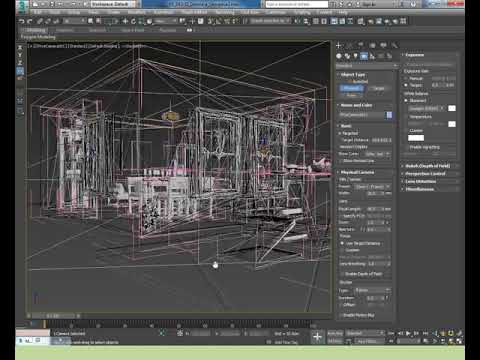480x360 pixels.
Task: Open the Render Setup icon
Action: [x=371, y=21]
